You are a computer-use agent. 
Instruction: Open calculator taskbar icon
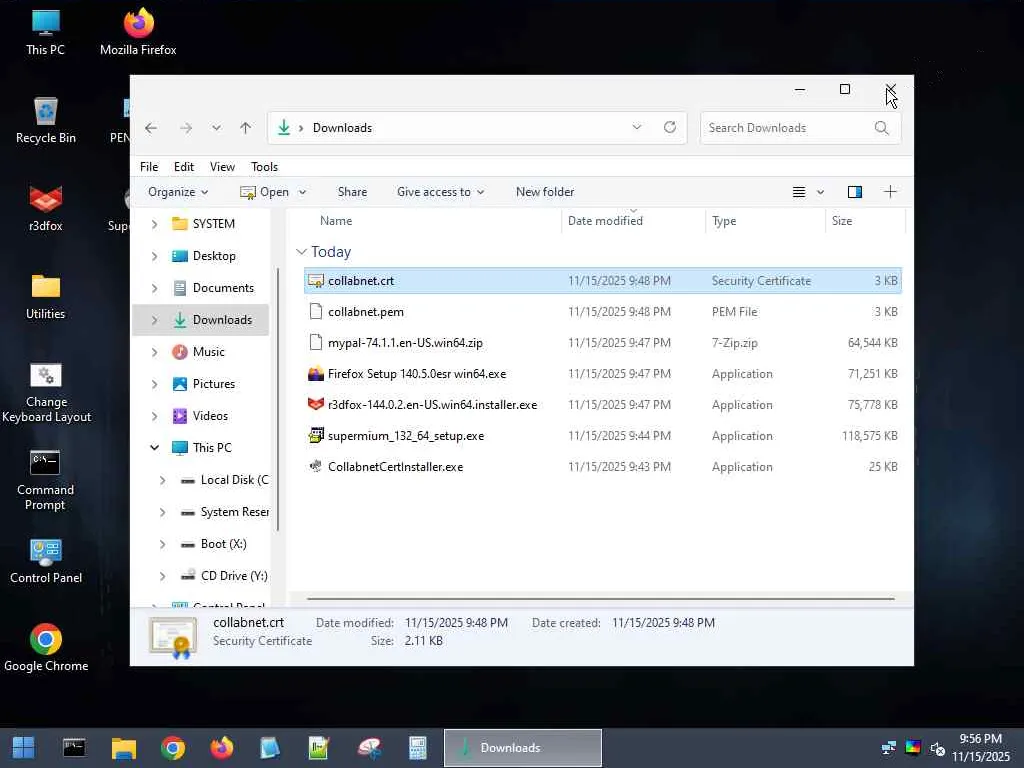coord(418,748)
